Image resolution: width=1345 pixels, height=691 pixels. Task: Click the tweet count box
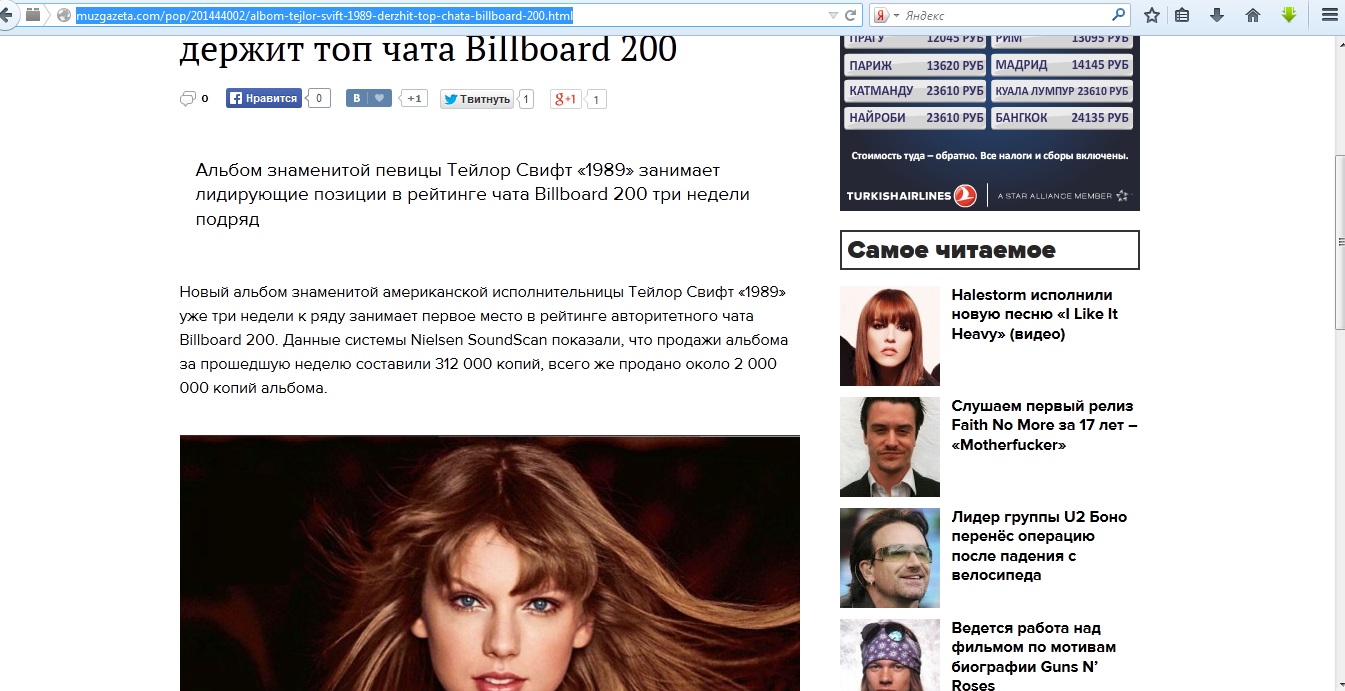coord(527,99)
